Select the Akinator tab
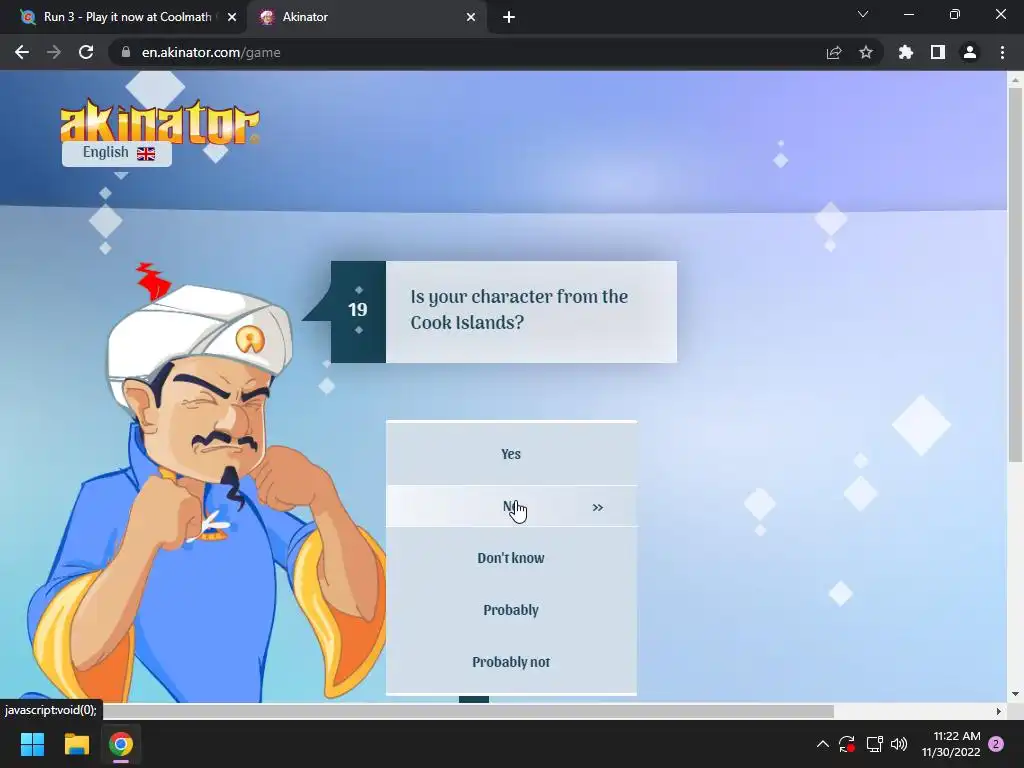The width and height of the screenshot is (1024, 768). (x=366, y=17)
